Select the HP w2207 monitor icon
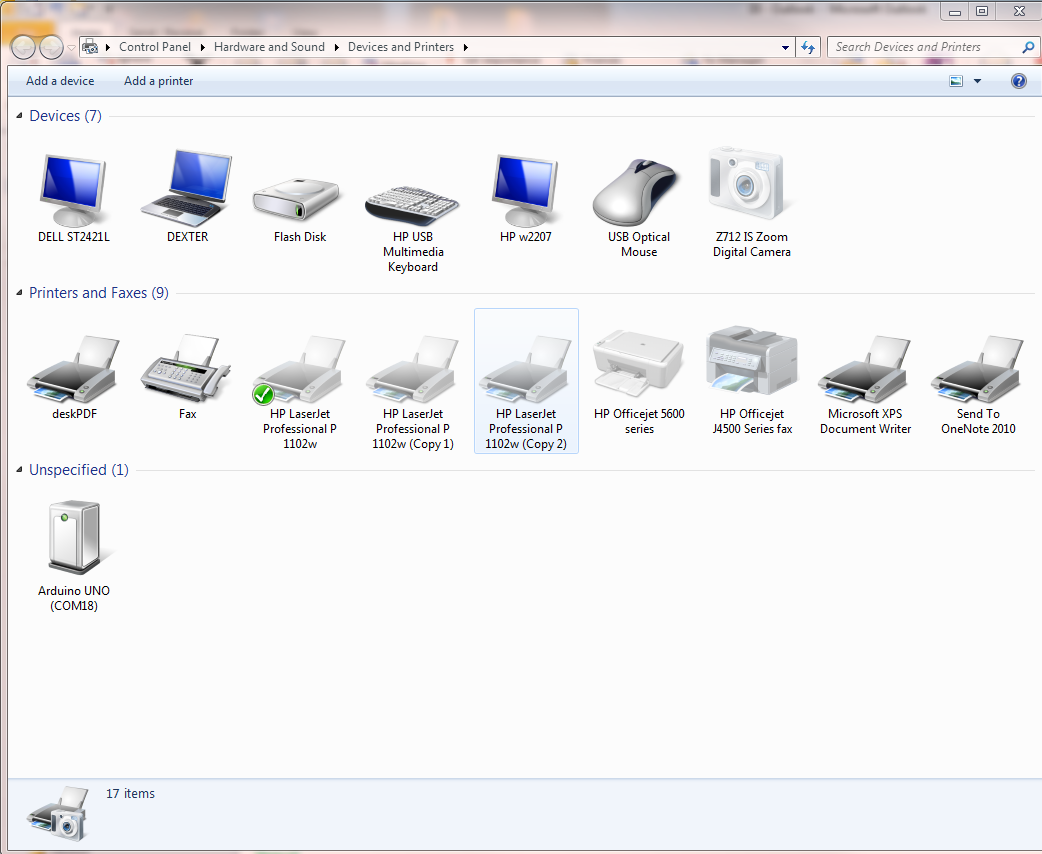The width and height of the screenshot is (1042, 854). coord(525,191)
